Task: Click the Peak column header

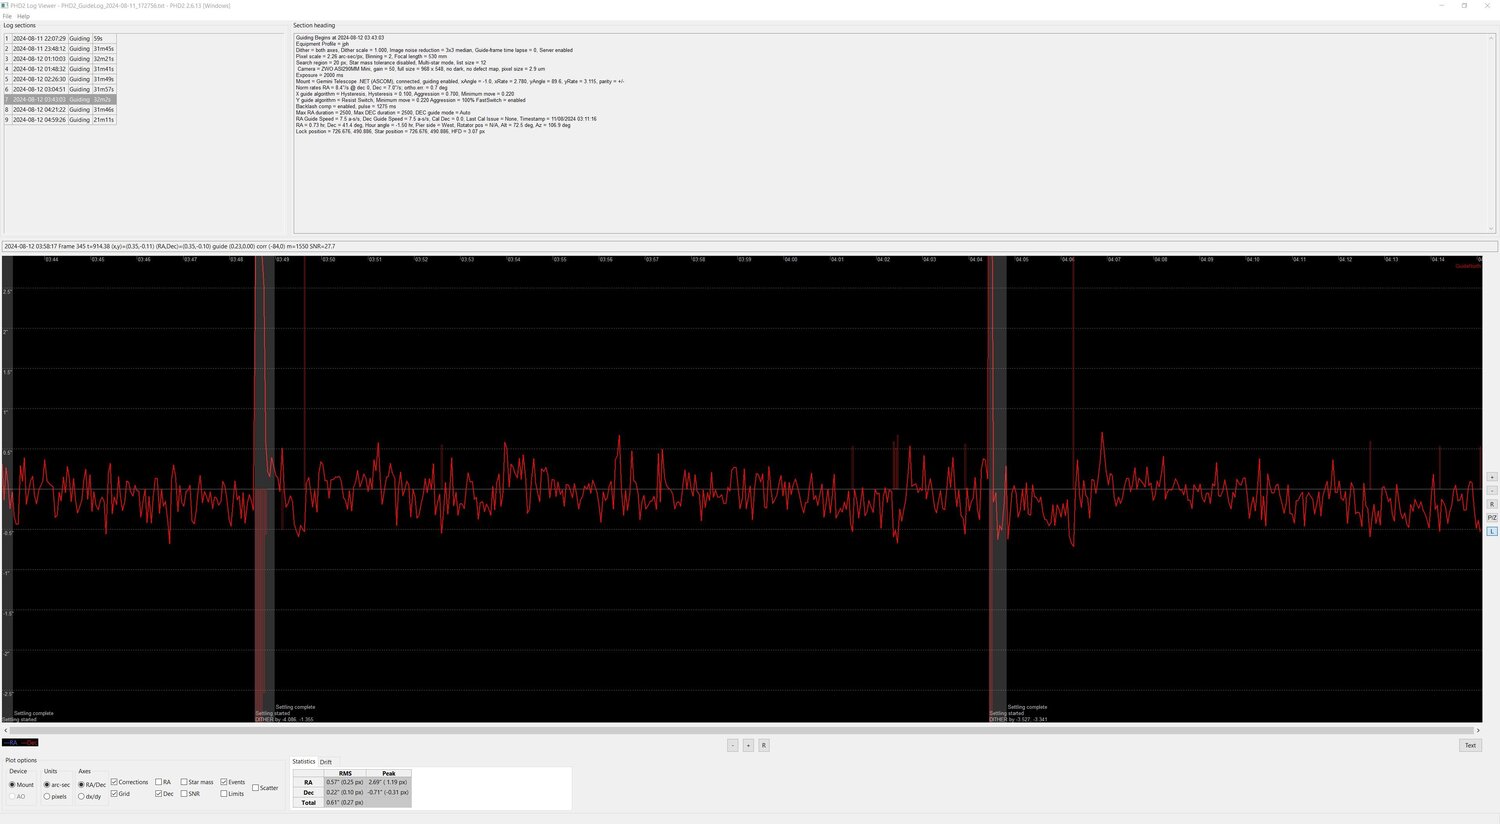Action: [x=389, y=773]
